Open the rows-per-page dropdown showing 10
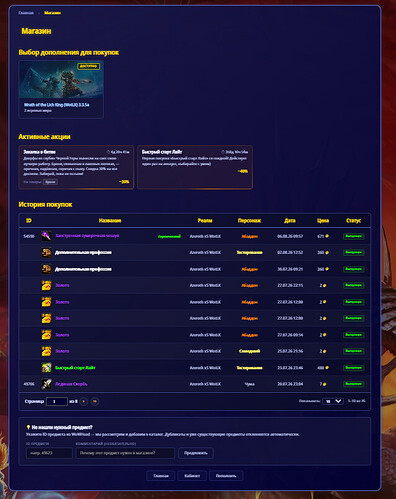 click(333, 401)
